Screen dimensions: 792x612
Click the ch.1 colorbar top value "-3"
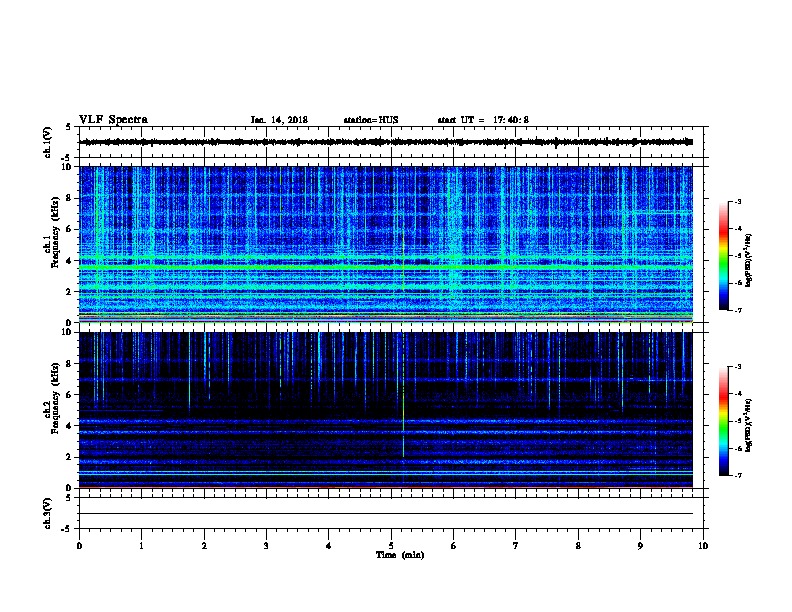[738, 201]
